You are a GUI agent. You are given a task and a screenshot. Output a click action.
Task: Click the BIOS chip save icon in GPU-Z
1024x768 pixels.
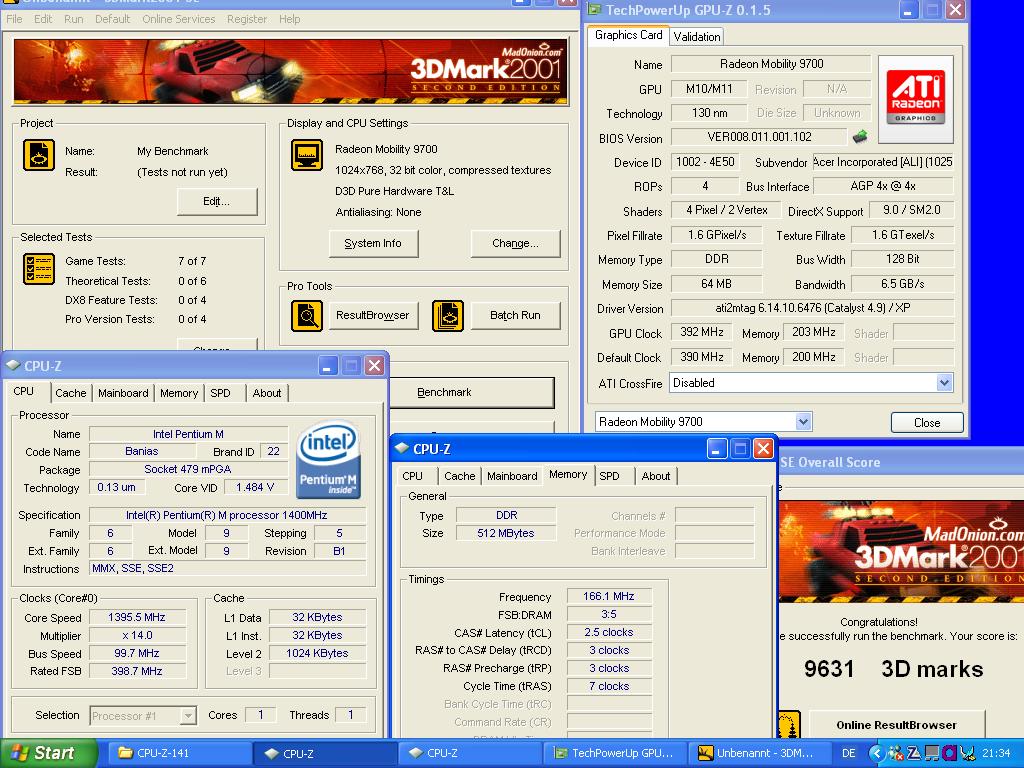(860, 136)
